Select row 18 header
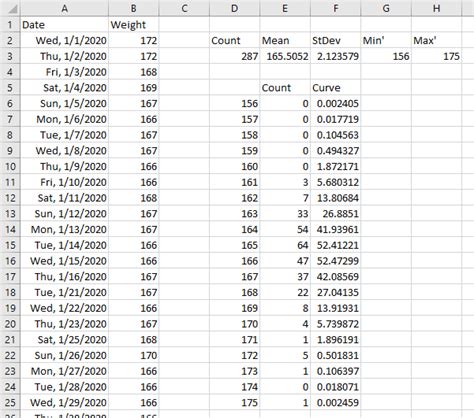The image size is (474, 418). pos(10,292)
